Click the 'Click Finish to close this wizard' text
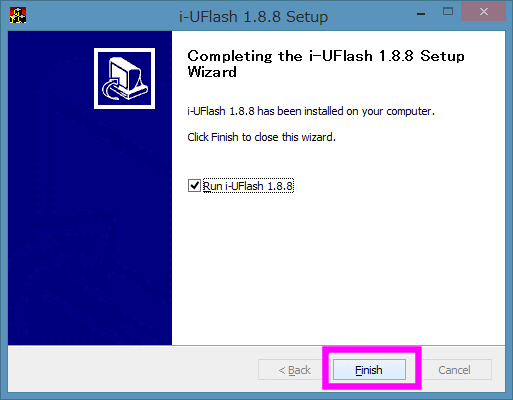Screen dimensions: 513x400 click(x=261, y=137)
